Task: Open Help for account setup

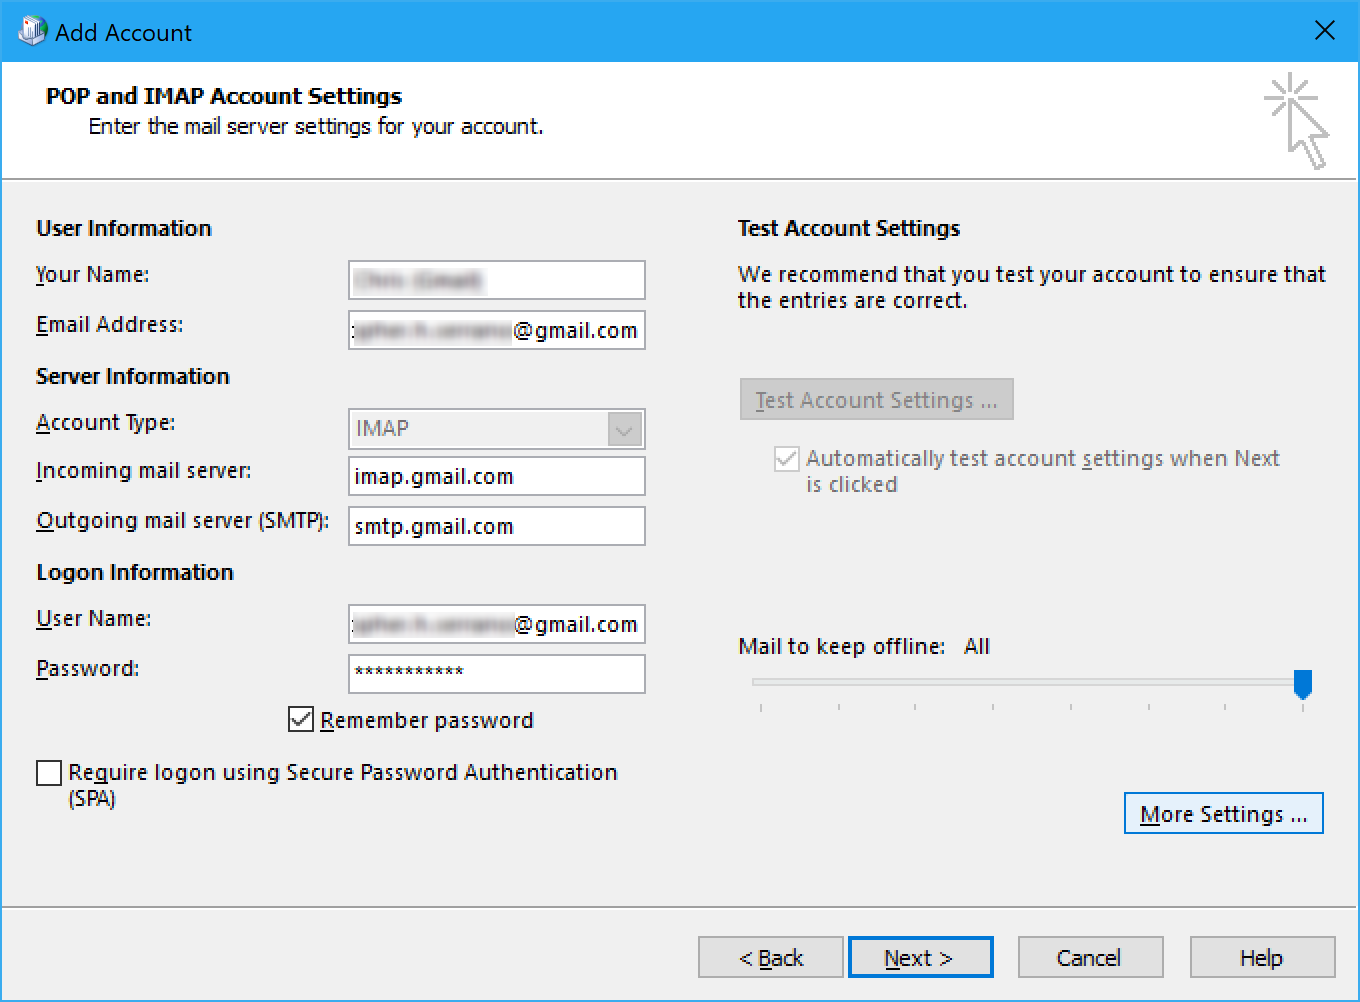Action: [x=1261, y=957]
